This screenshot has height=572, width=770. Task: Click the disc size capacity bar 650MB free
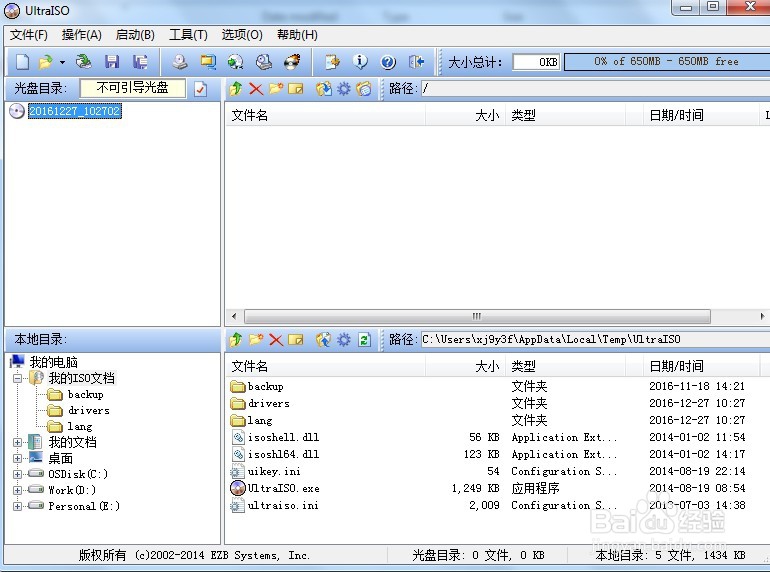pos(667,62)
